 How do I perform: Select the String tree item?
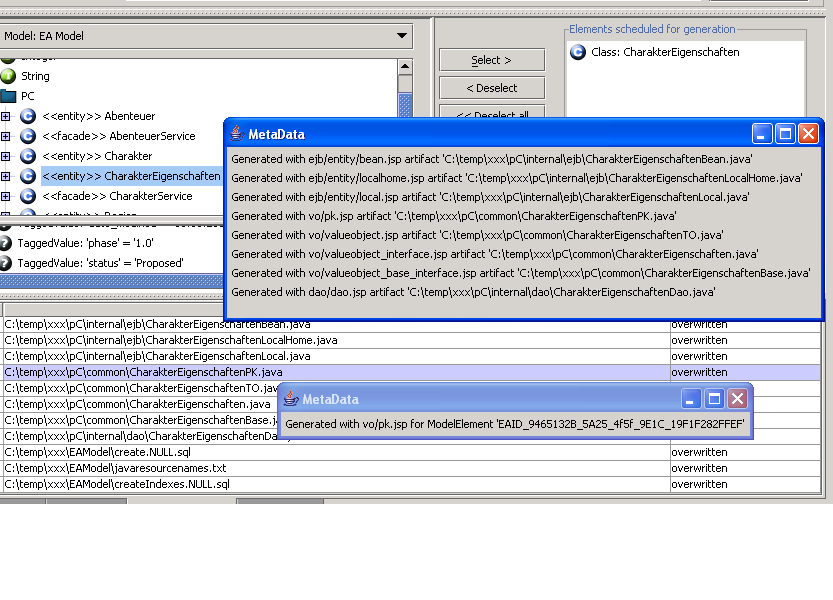point(35,76)
